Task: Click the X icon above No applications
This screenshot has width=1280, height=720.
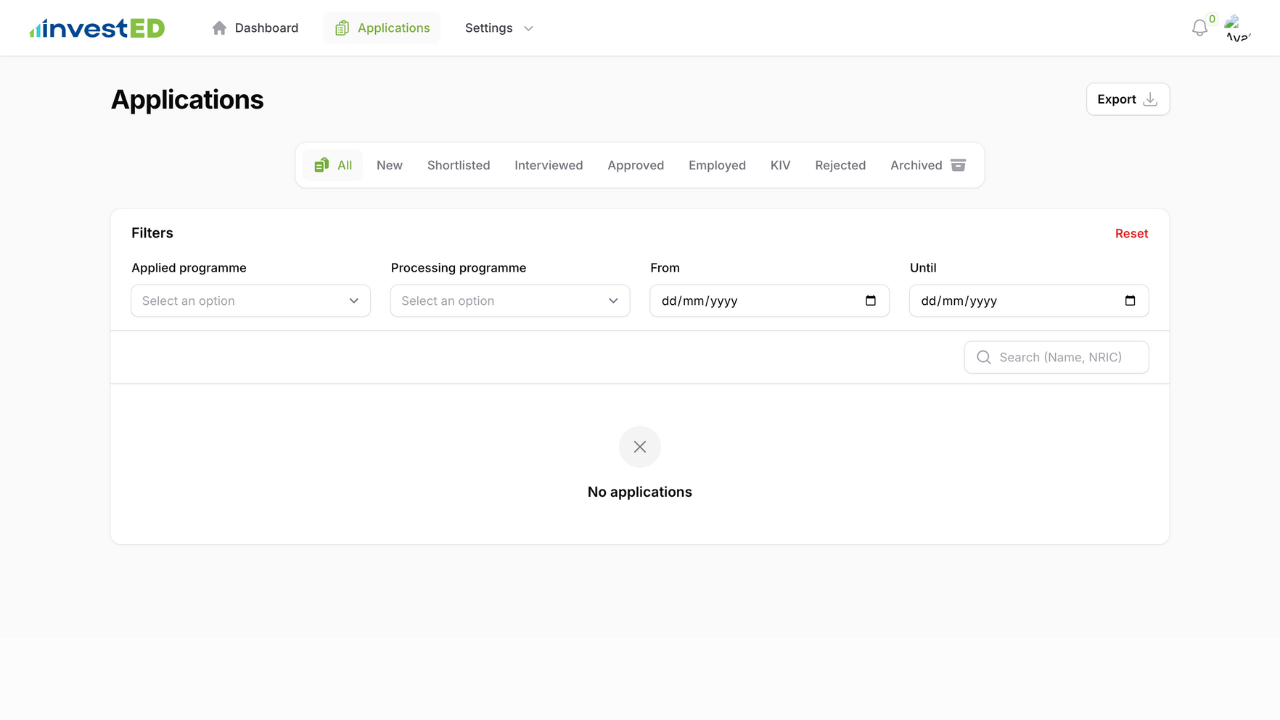Action: point(640,447)
